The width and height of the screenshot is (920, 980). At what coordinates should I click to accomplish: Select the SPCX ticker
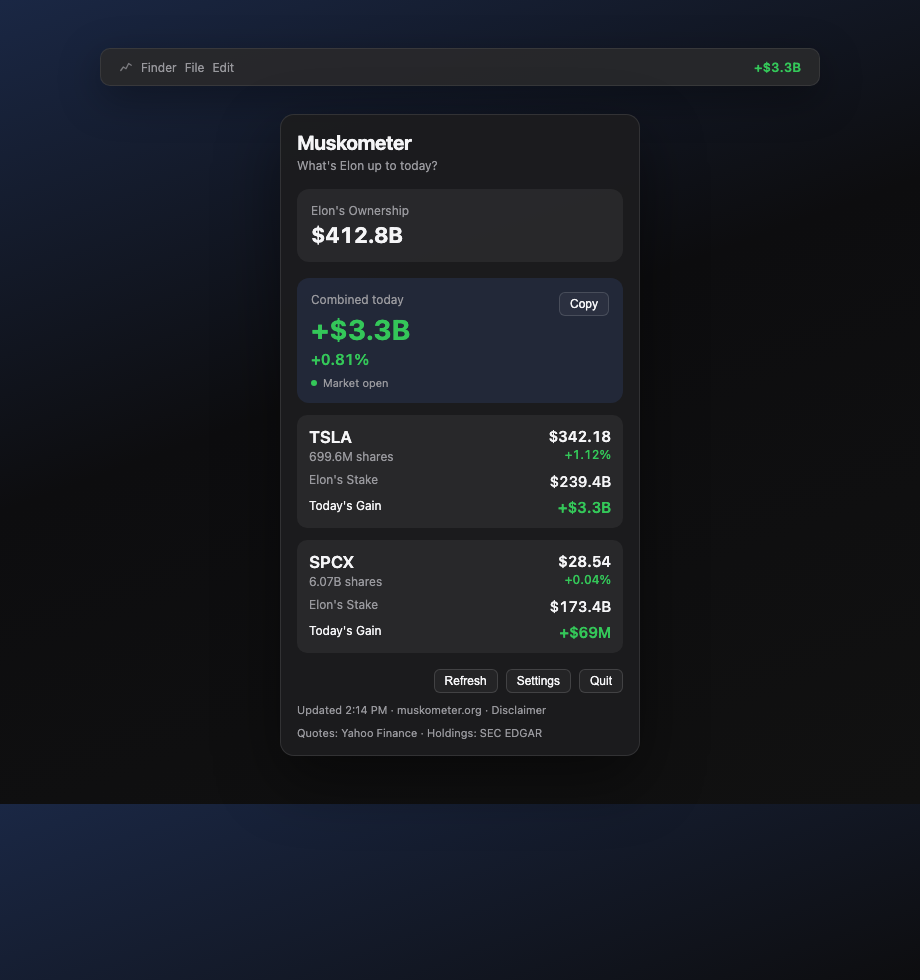332,562
